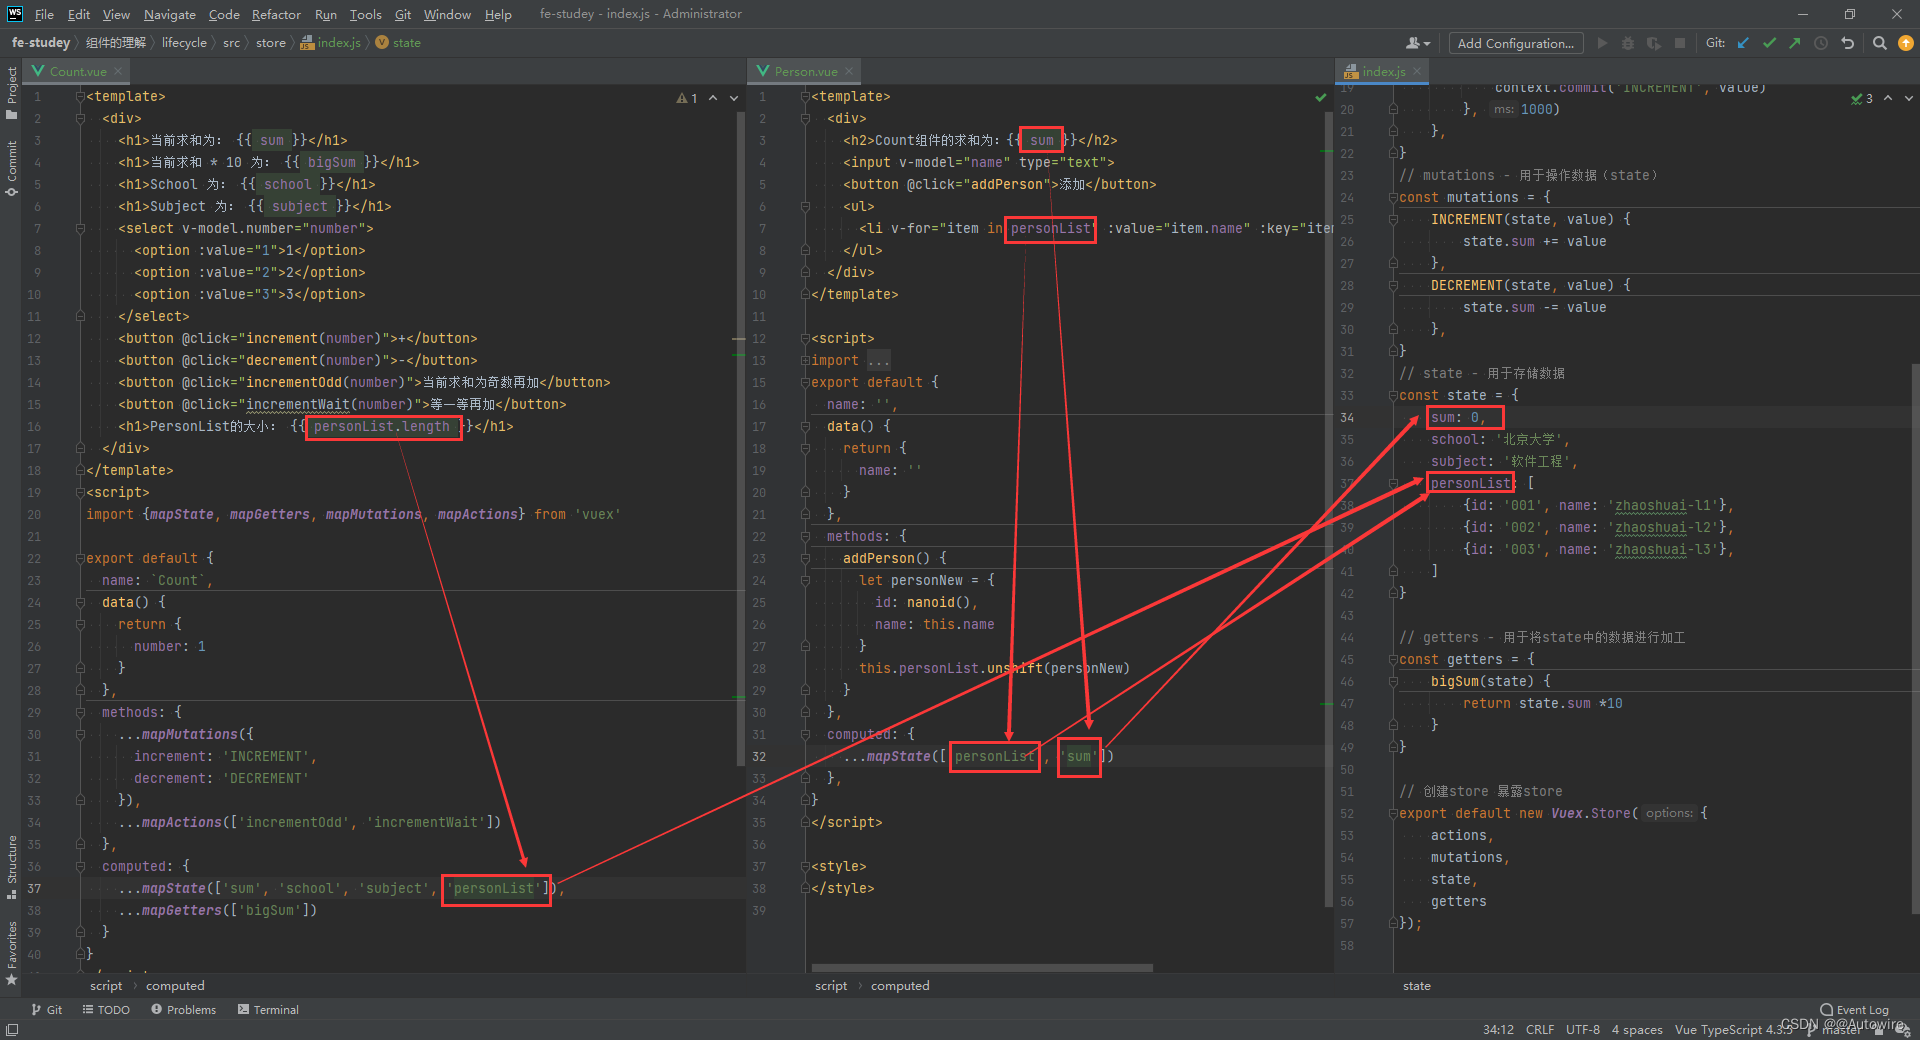
Task: Expand the folded import in Person.vue line 13
Action: (x=805, y=360)
